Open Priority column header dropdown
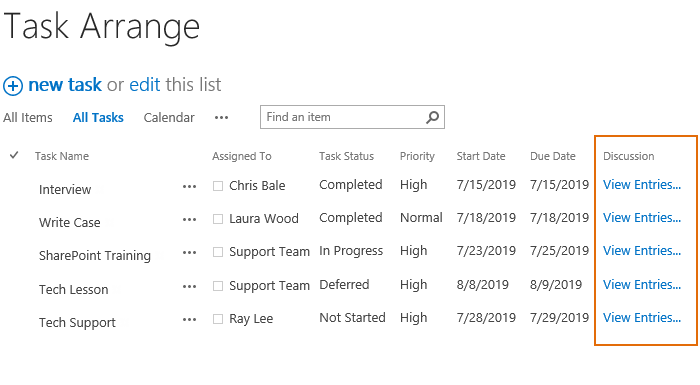 [417, 156]
